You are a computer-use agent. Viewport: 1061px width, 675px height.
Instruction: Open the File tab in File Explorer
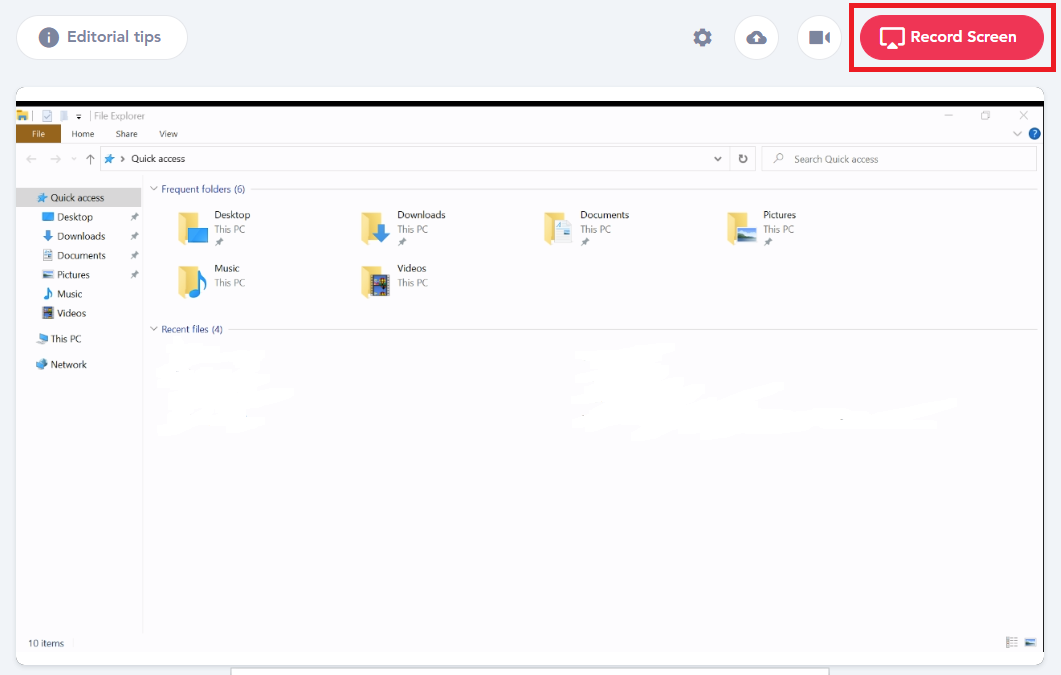[x=39, y=134]
